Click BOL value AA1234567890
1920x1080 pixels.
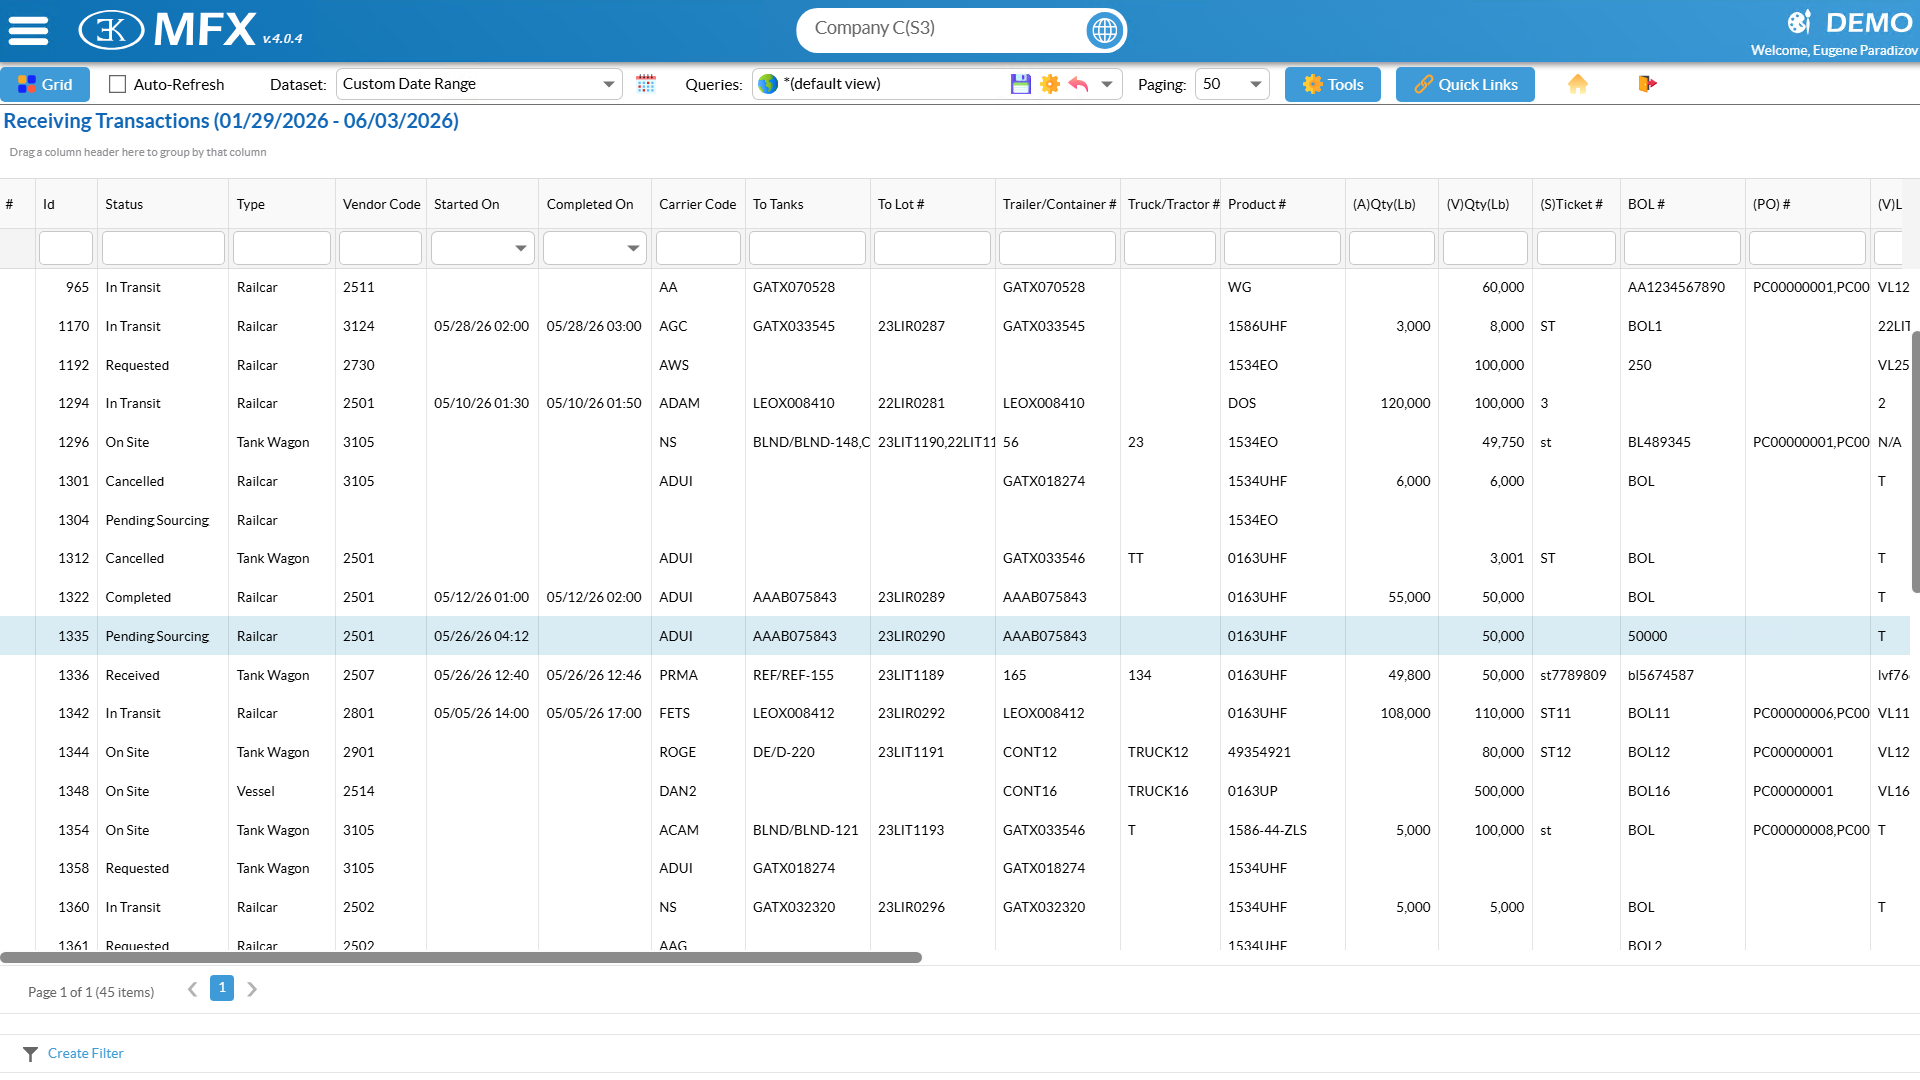tap(1676, 287)
